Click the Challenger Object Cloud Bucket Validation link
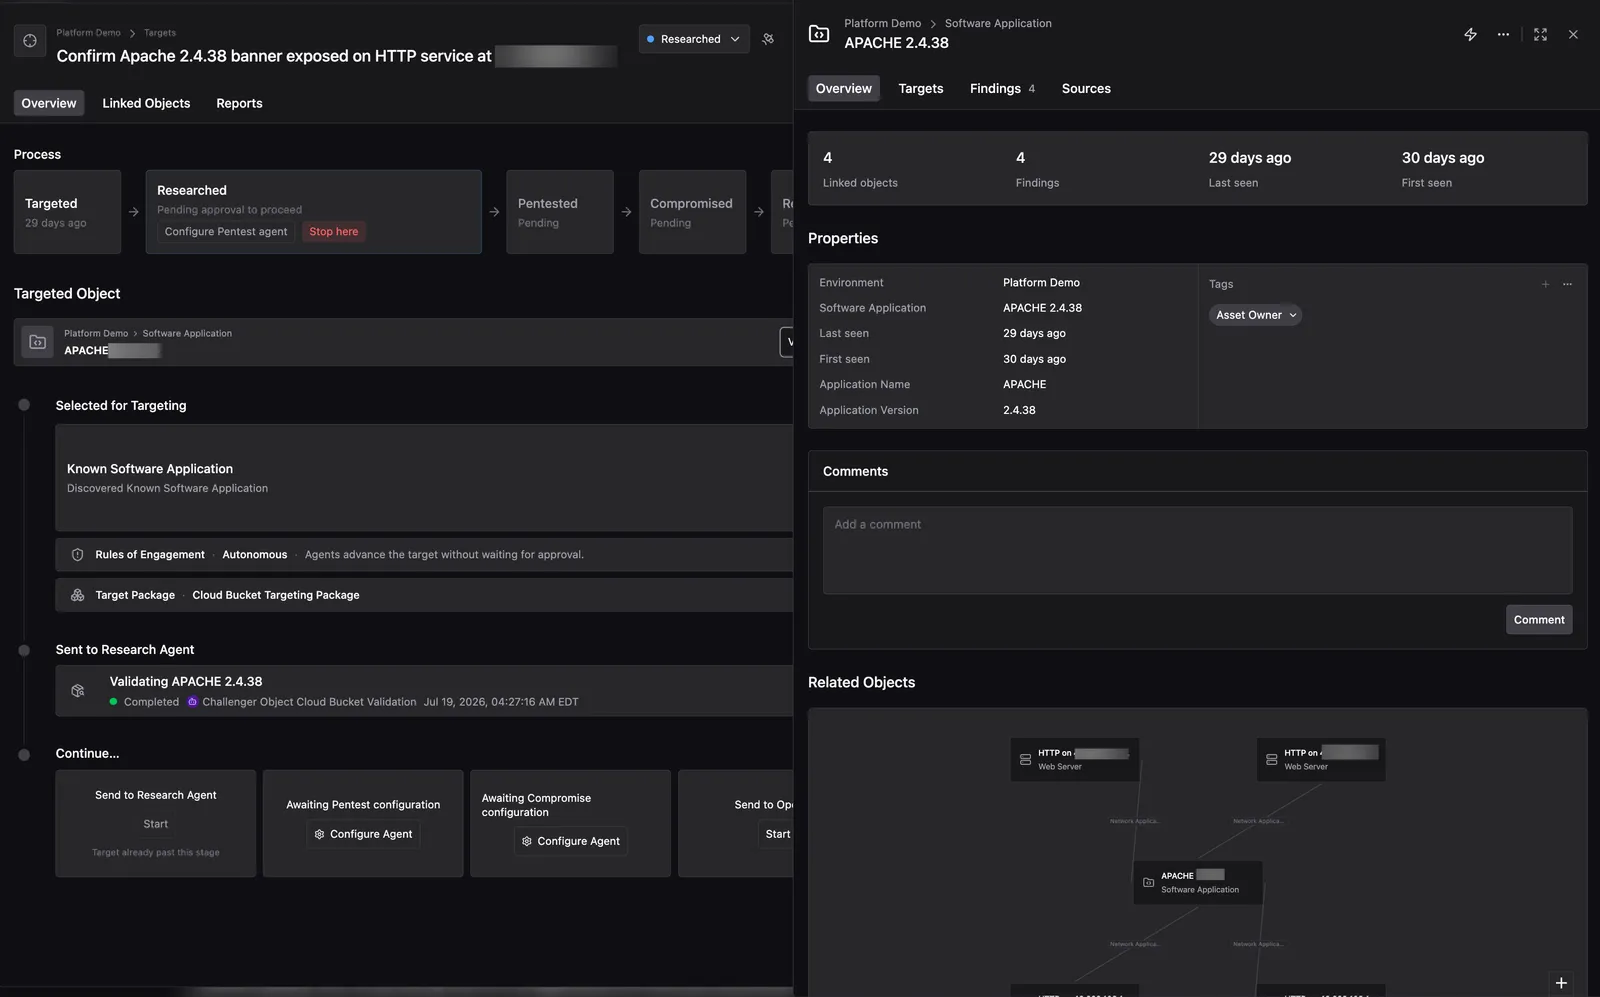1600x997 pixels. pyautogui.click(x=309, y=702)
